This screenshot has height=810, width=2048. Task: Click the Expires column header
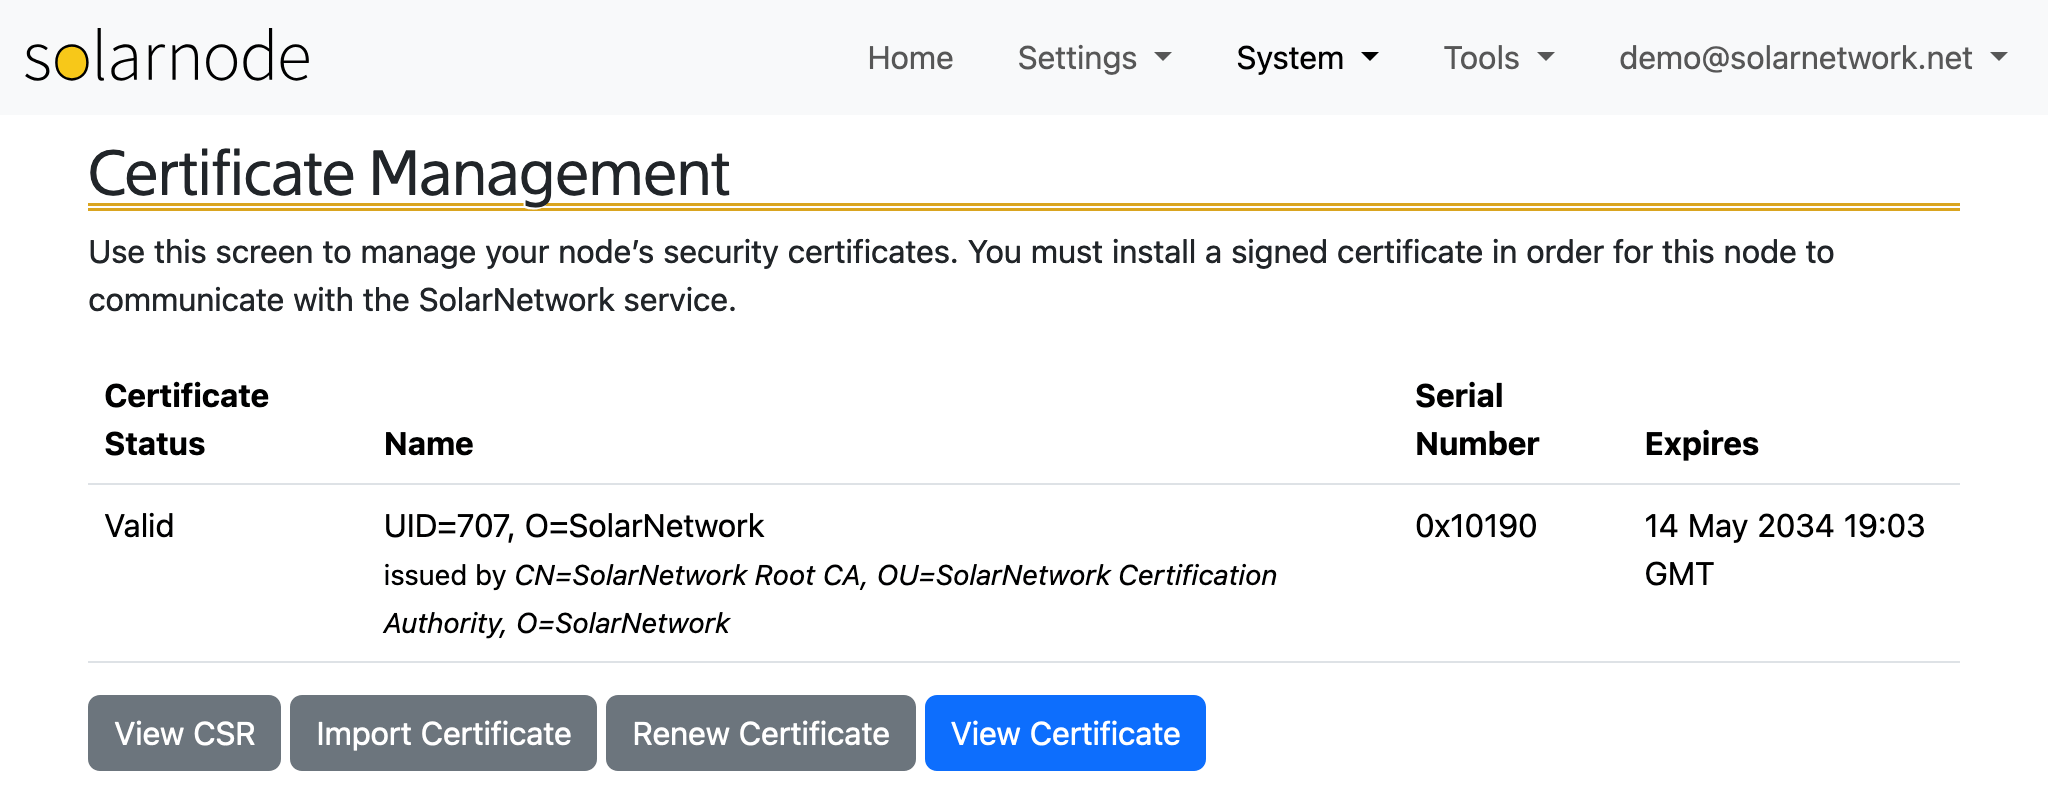pyautogui.click(x=1701, y=444)
